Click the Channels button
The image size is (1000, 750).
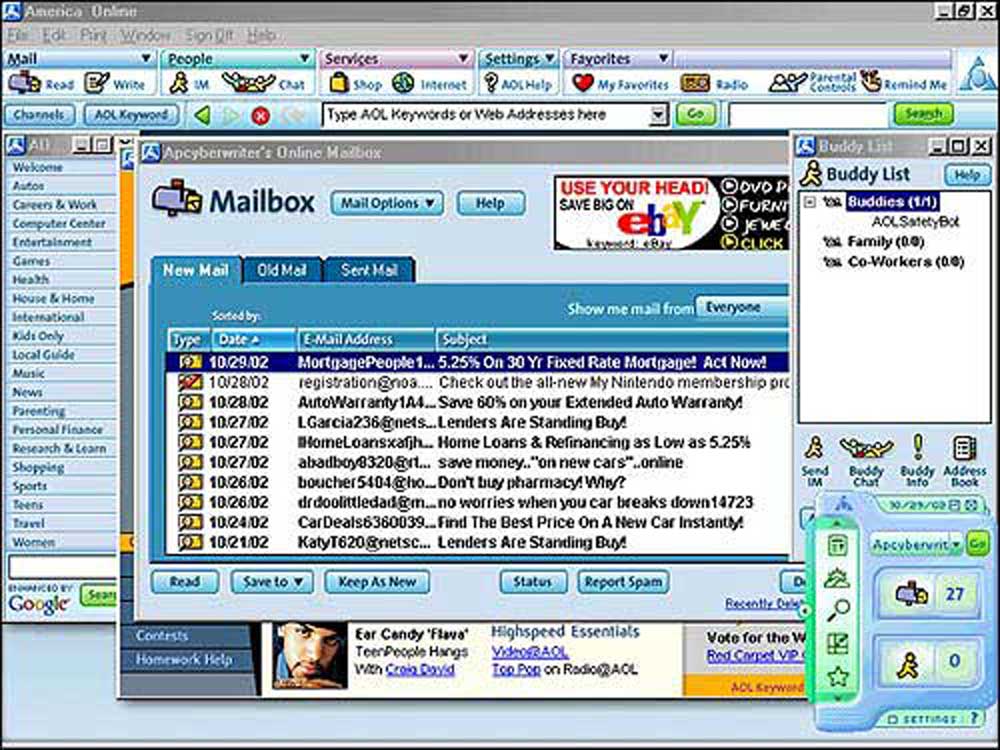click(40, 115)
